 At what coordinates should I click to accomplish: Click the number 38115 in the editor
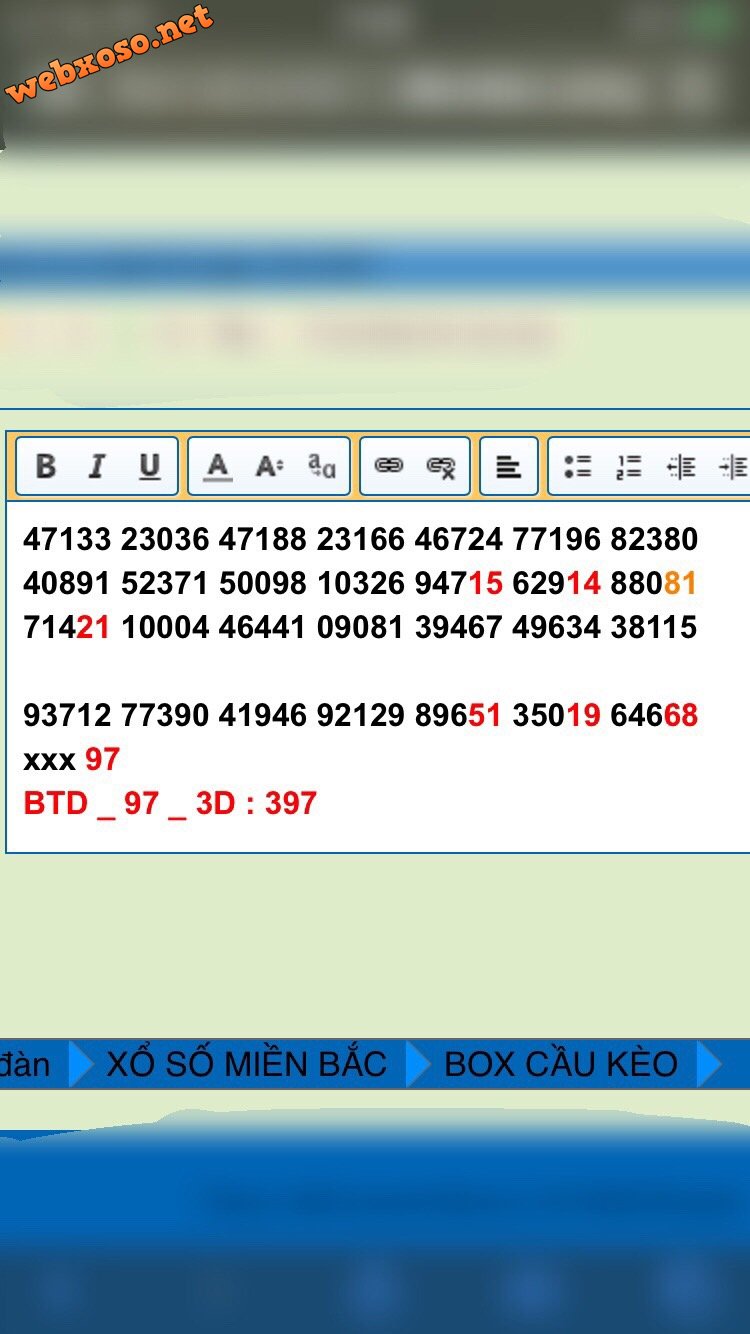coord(655,627)
